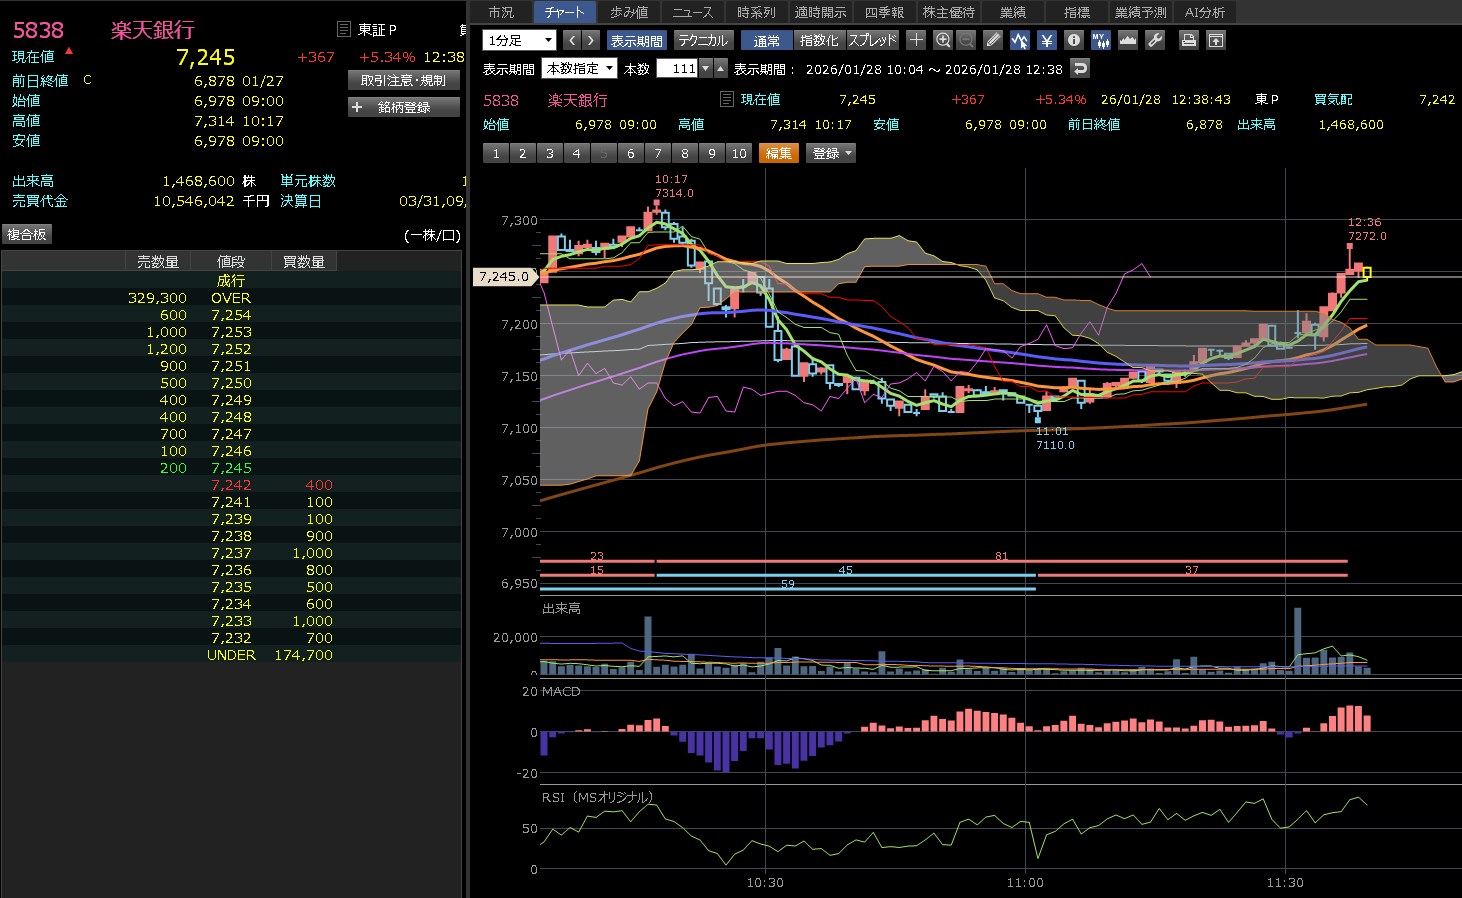Switch chart scale to 指数化 mode

click(x=819, y=40)
